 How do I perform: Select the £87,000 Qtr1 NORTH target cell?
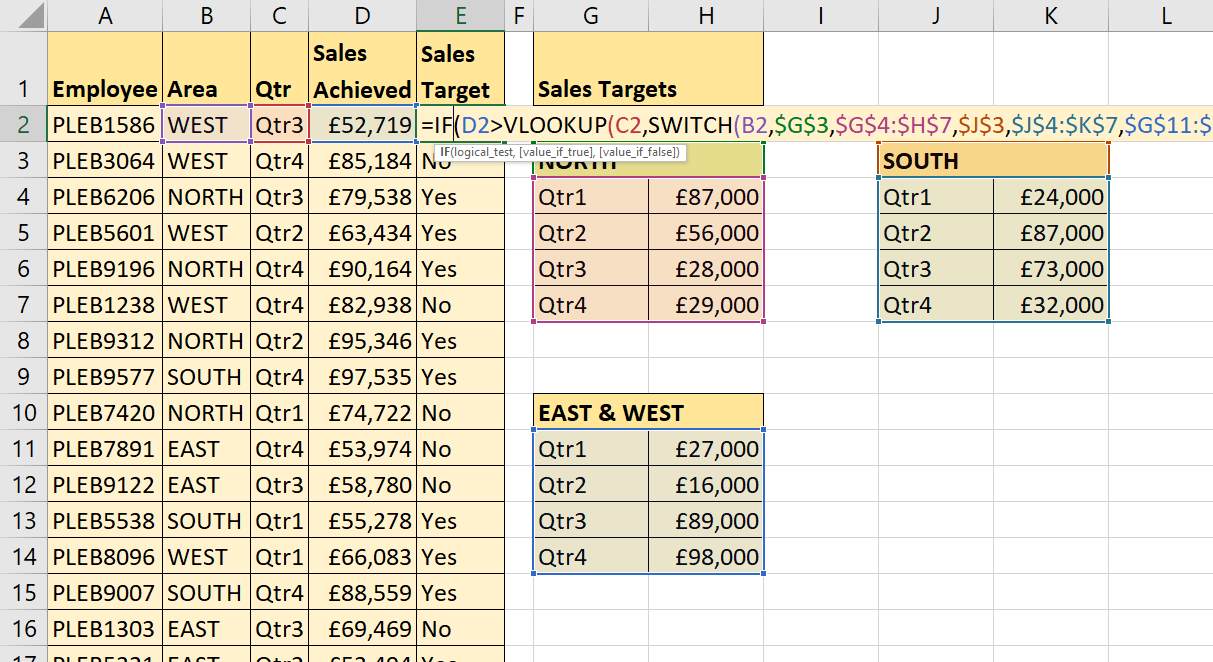[x=706, y=197]
